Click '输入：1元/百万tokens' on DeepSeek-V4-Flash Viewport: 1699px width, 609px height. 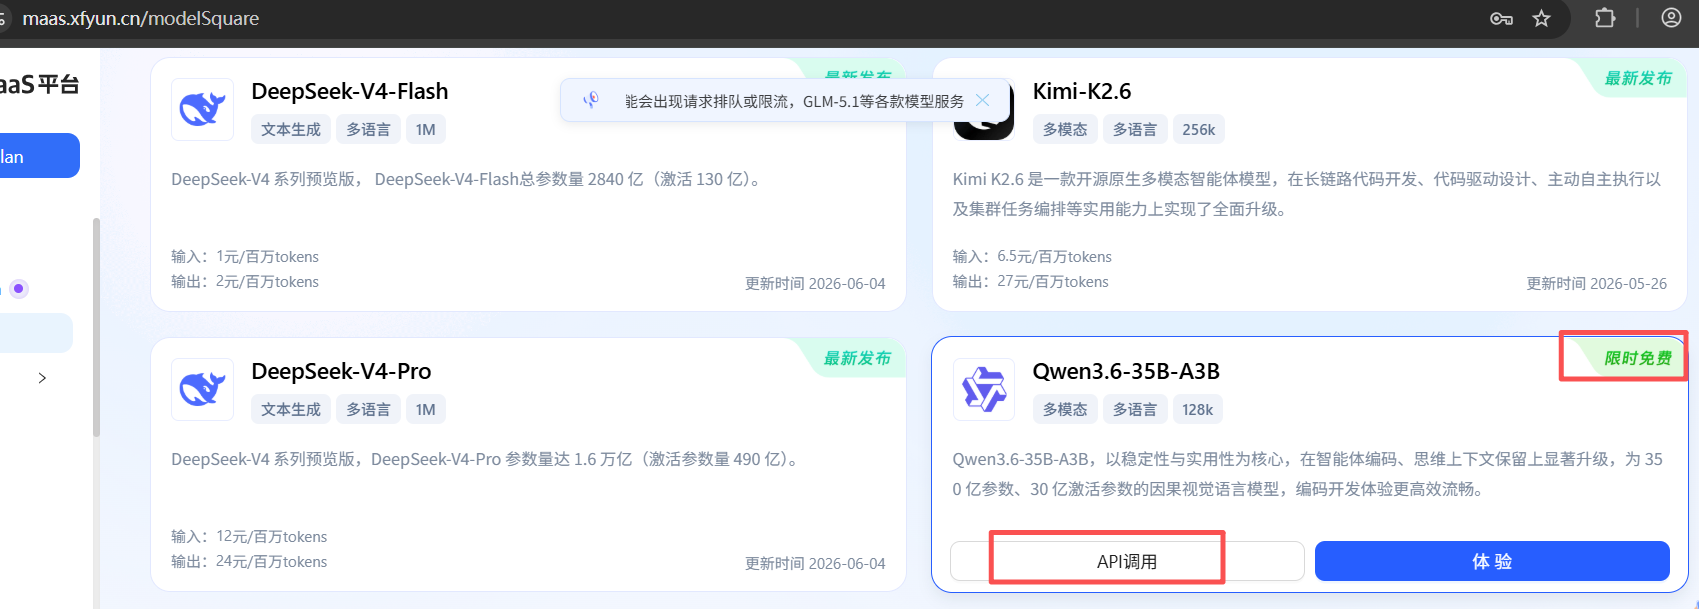tap(245, 257)
